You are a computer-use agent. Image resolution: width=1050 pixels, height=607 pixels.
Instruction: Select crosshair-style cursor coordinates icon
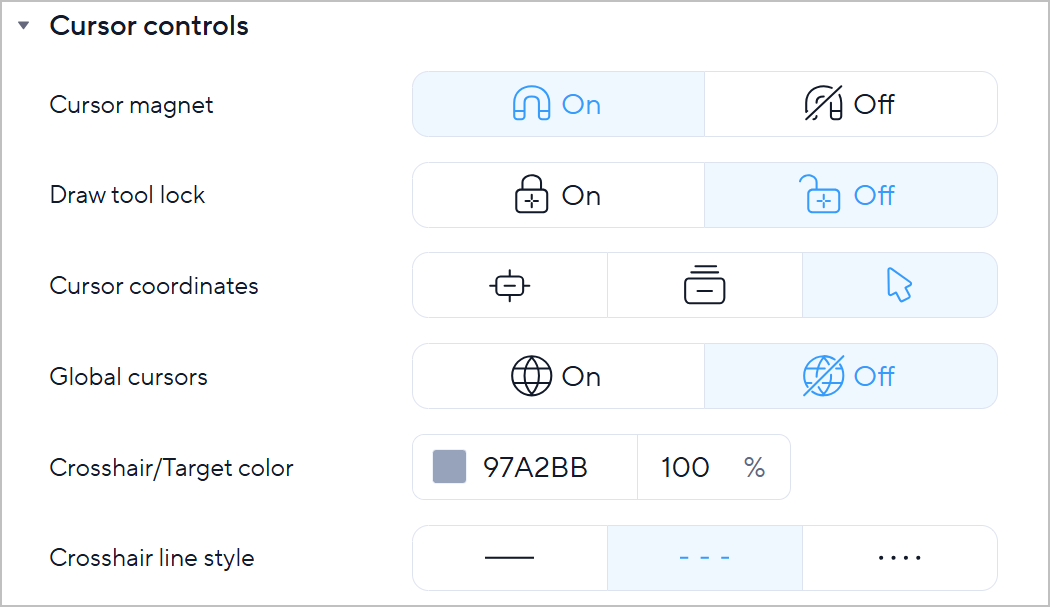(510, 286)
